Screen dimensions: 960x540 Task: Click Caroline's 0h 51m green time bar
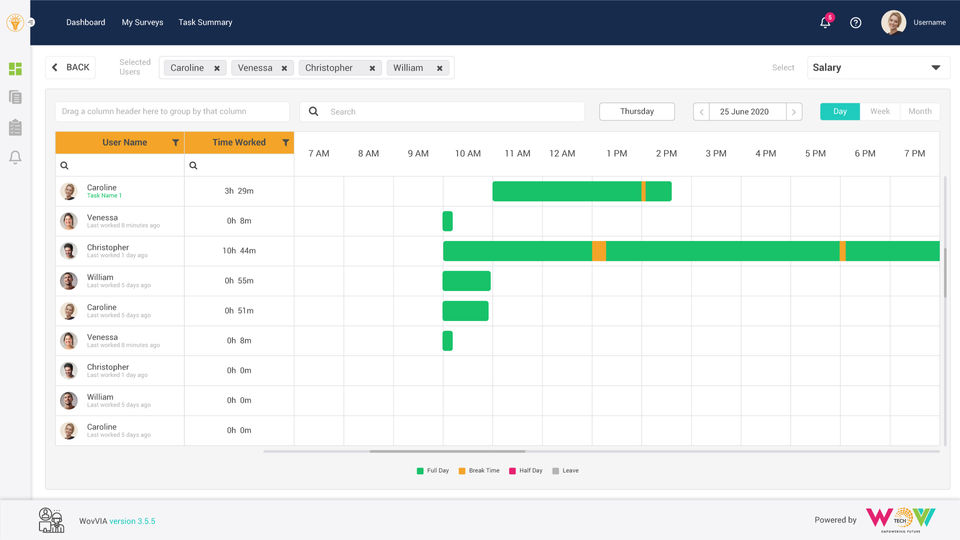465,311
